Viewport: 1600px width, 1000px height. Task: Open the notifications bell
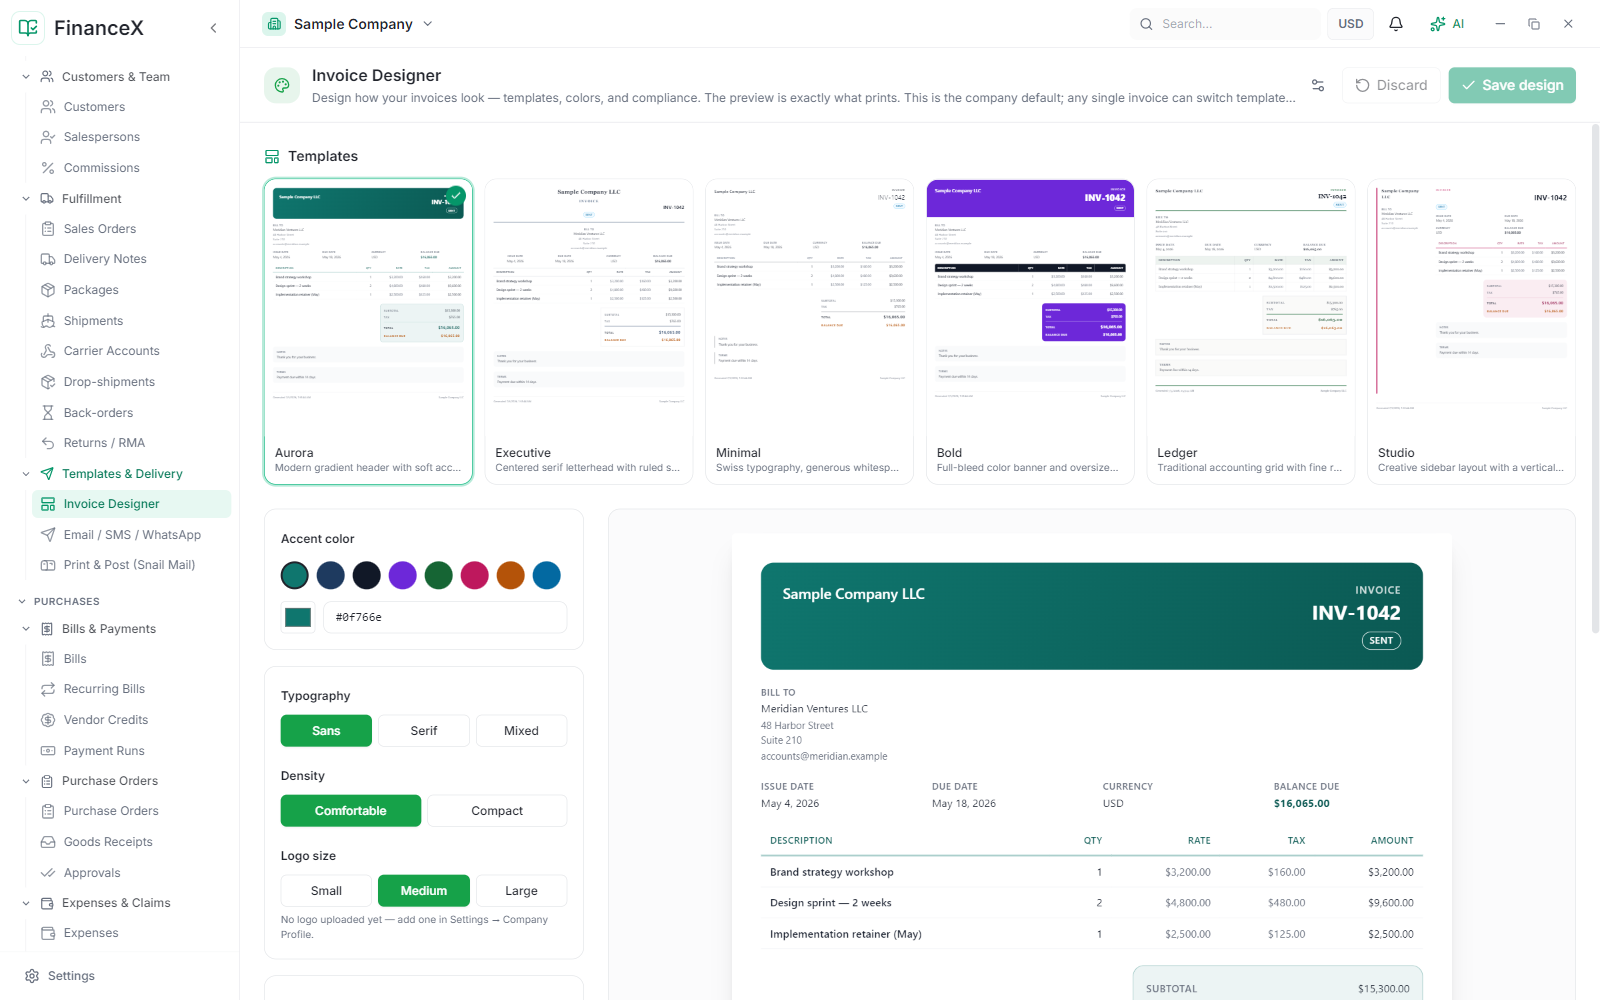[1396, 24]
